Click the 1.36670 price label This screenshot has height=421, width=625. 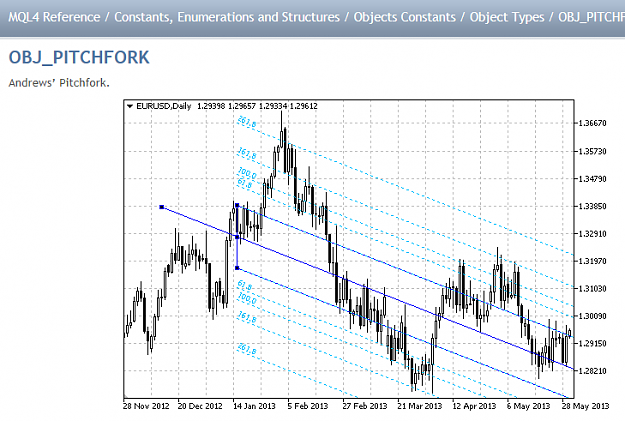click(592, 123)
